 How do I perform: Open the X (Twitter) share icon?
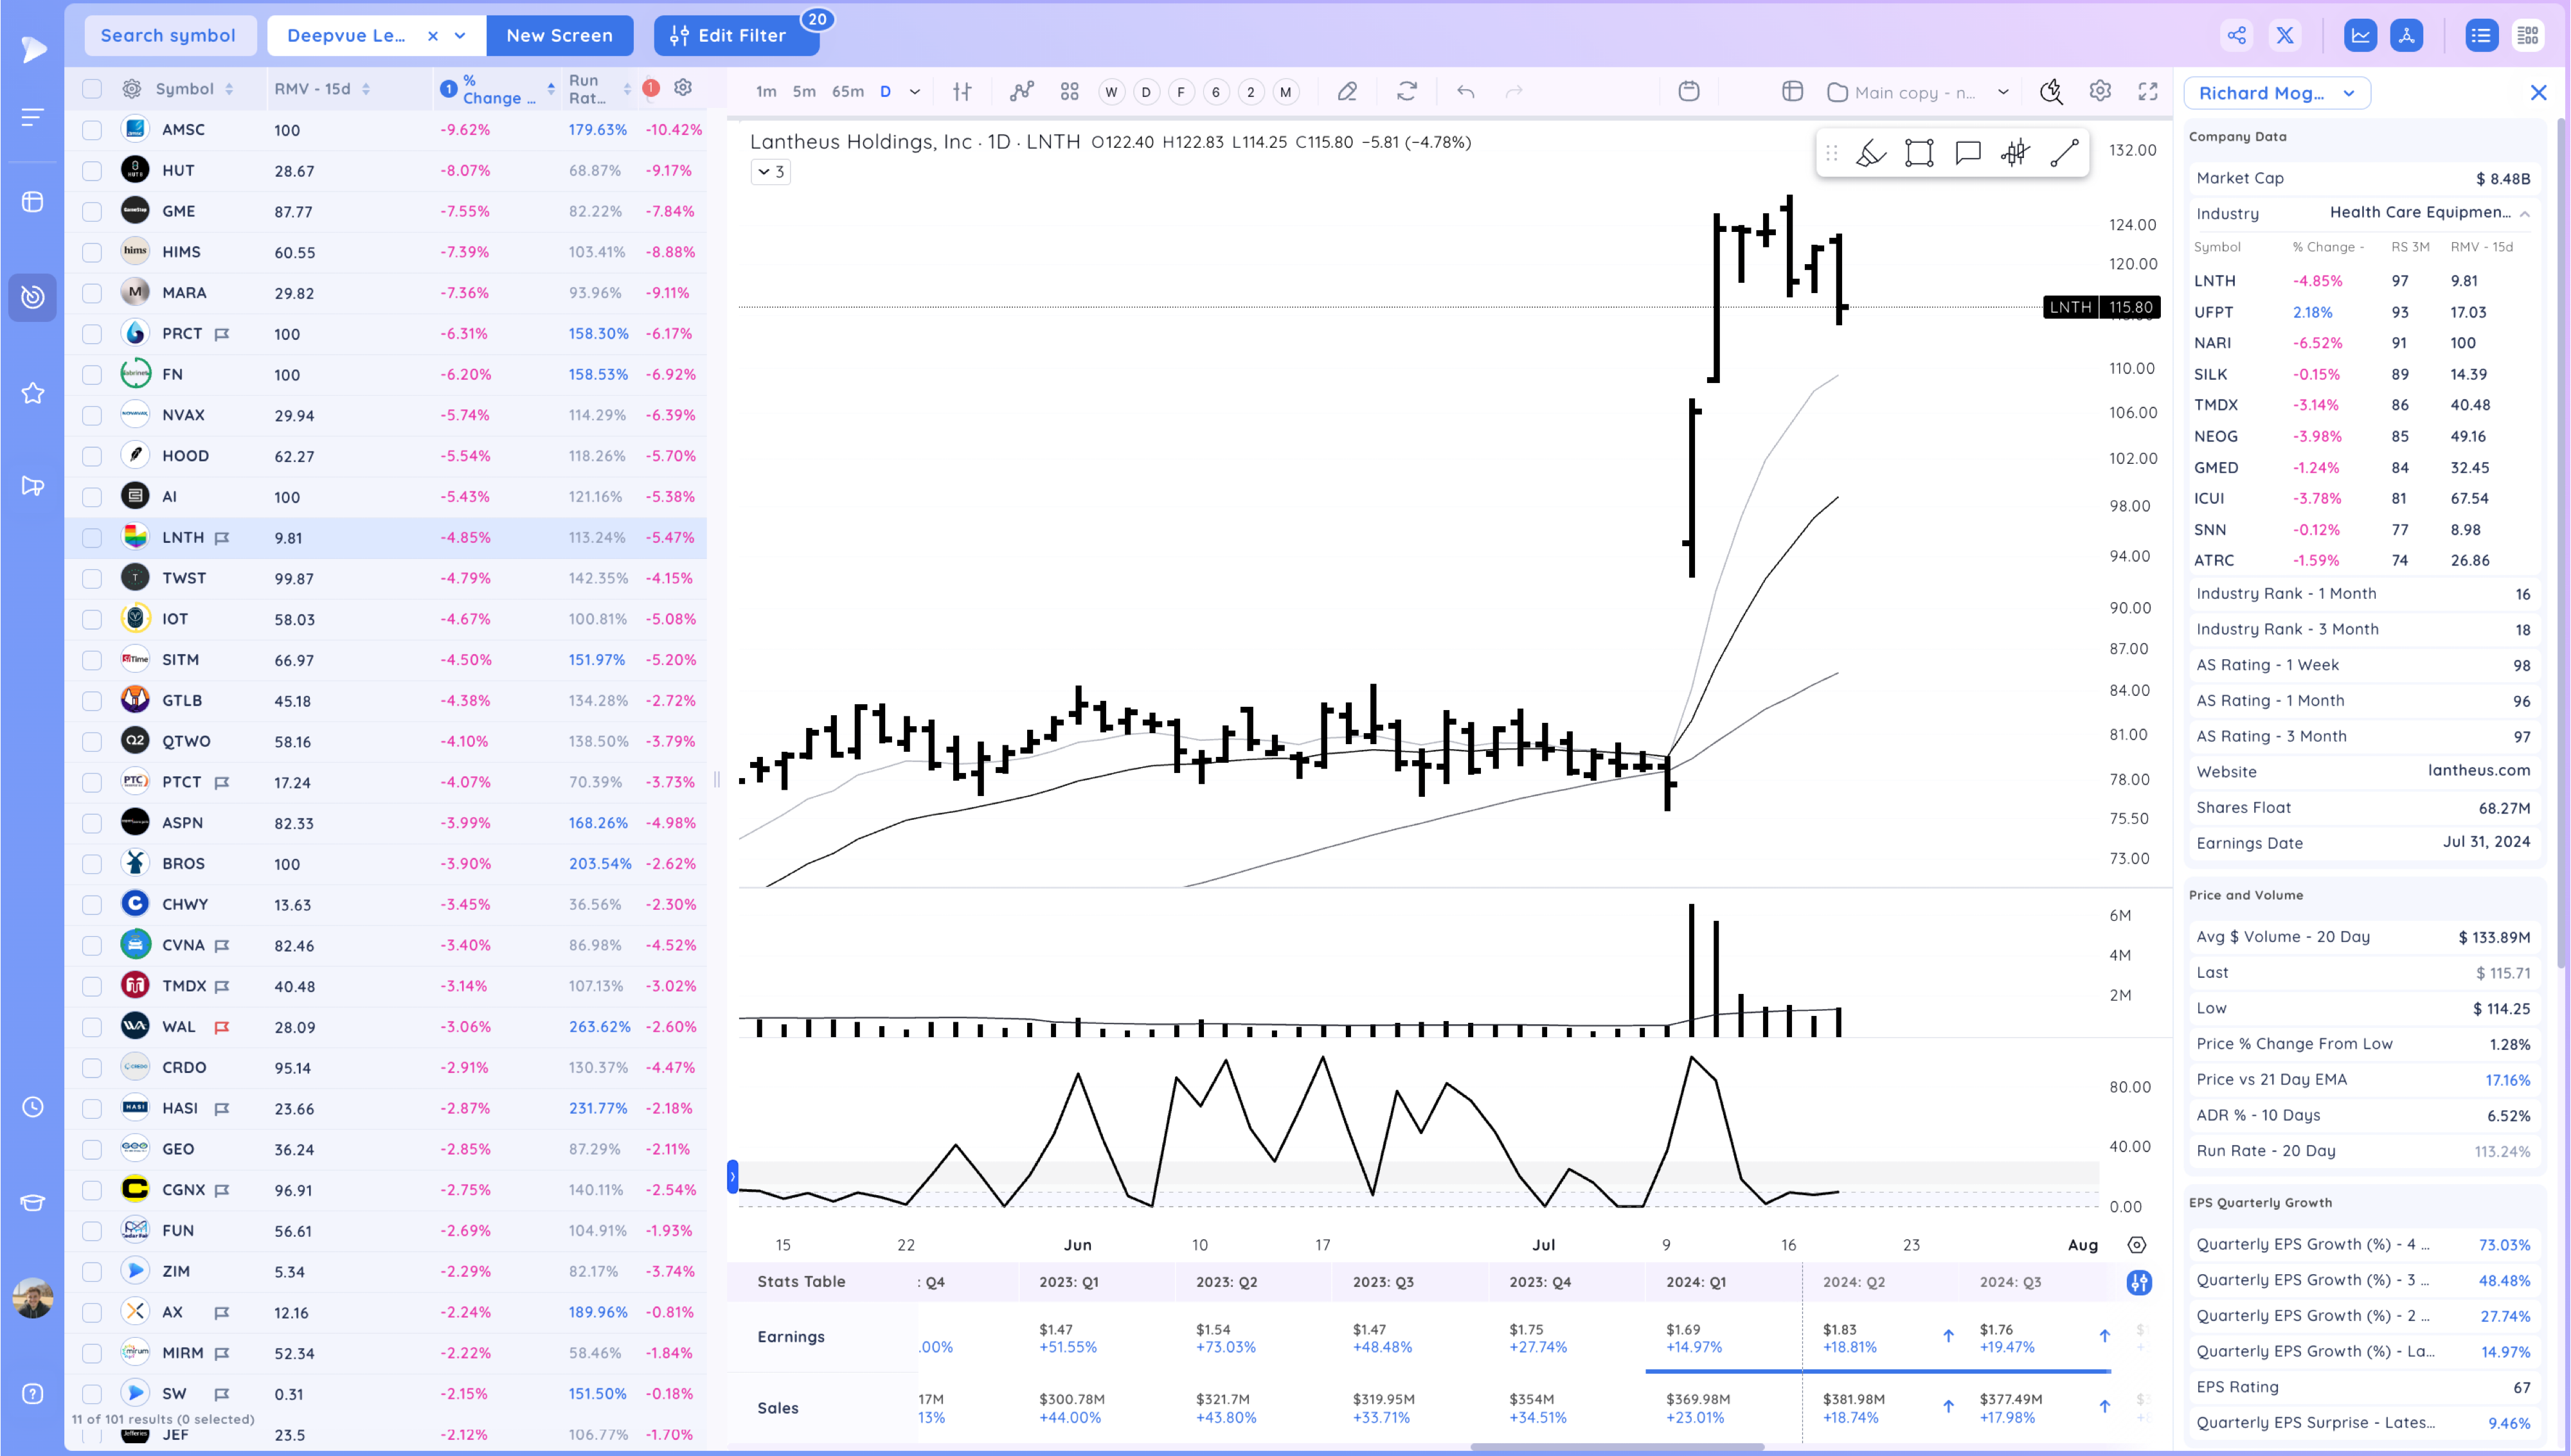(2285, 36)
